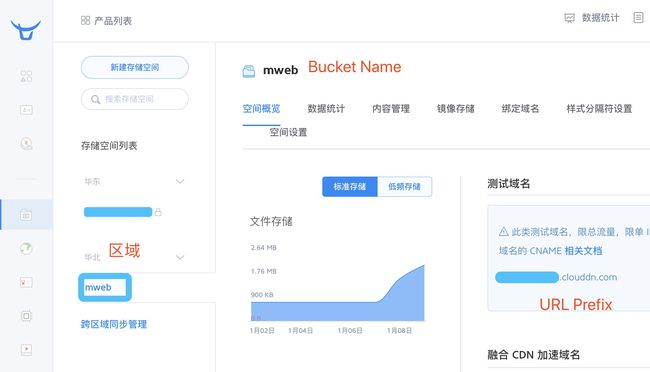Collapse the 华东 region list

[x=180, y=181]
